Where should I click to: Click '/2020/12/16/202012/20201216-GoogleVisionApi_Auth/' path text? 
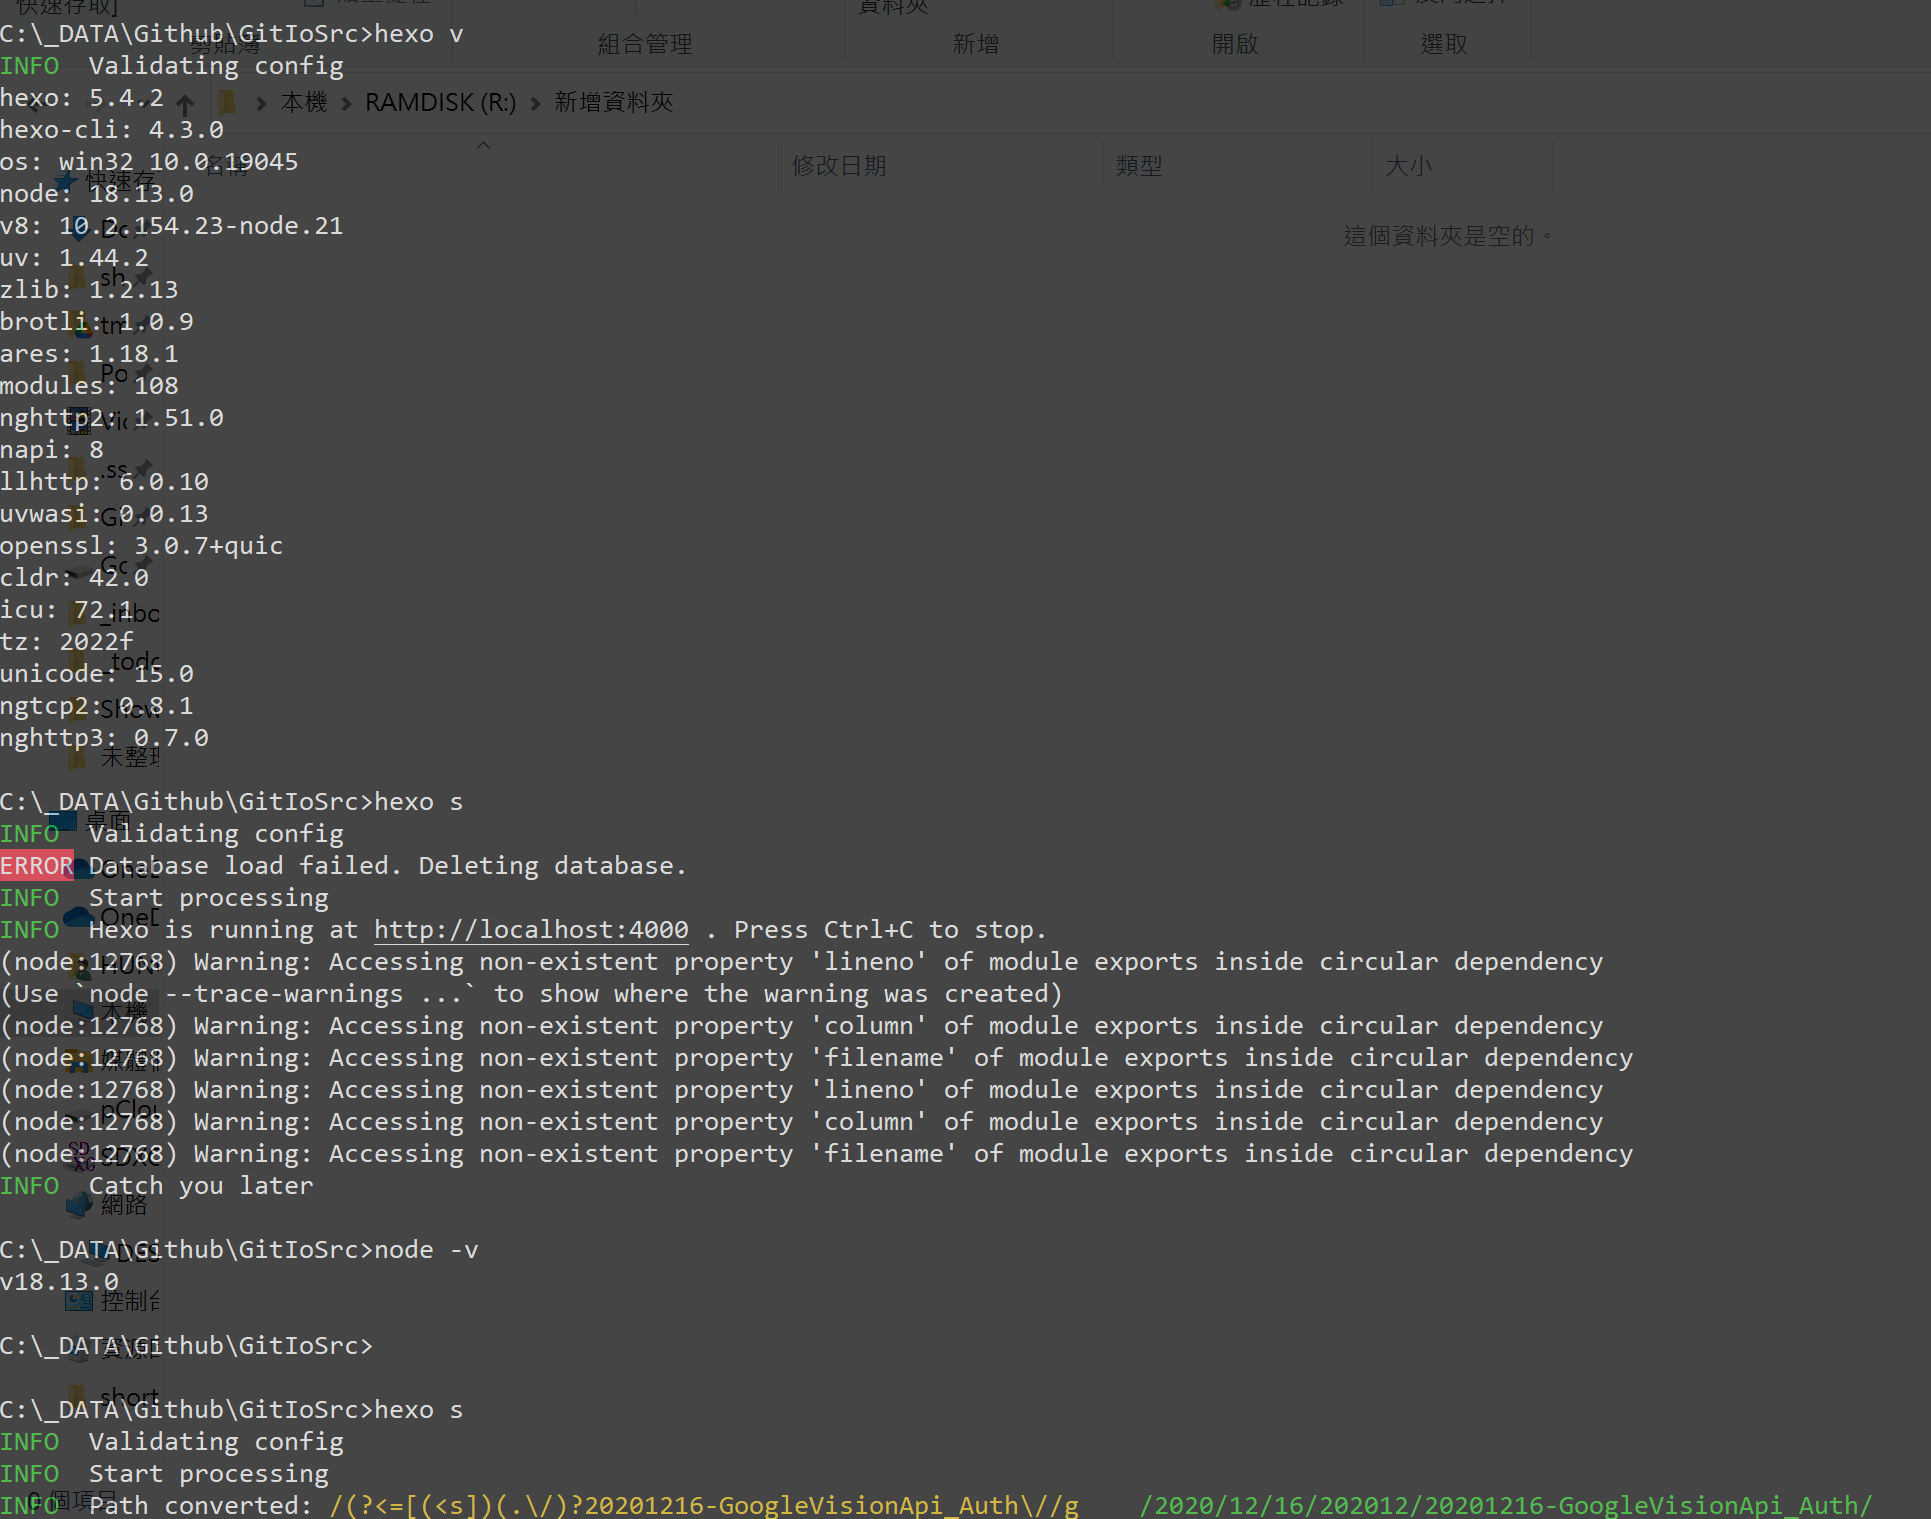[1506, 1505]
